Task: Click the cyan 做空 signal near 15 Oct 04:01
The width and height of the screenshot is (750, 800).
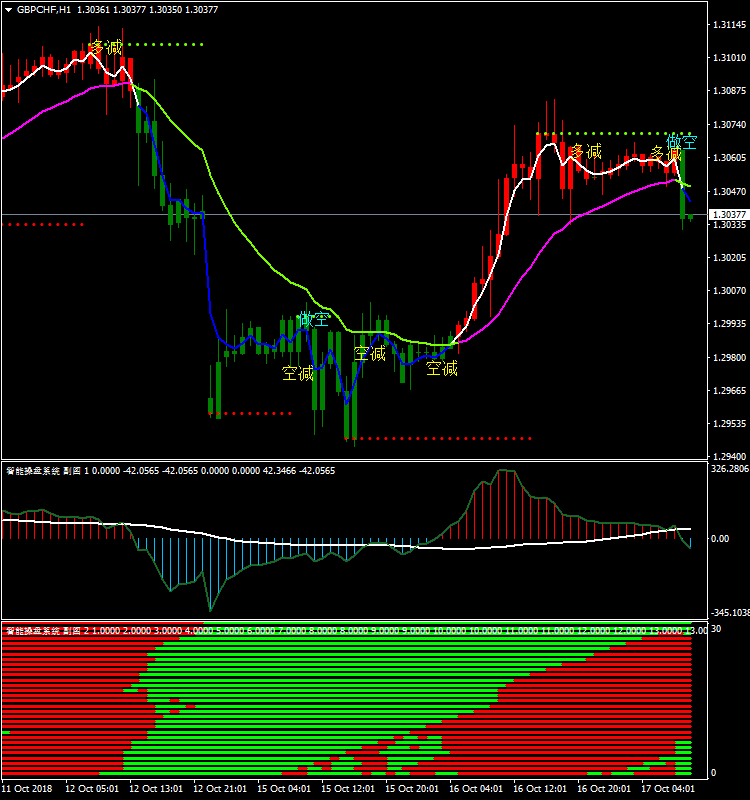Action: (x=313, y=319)
